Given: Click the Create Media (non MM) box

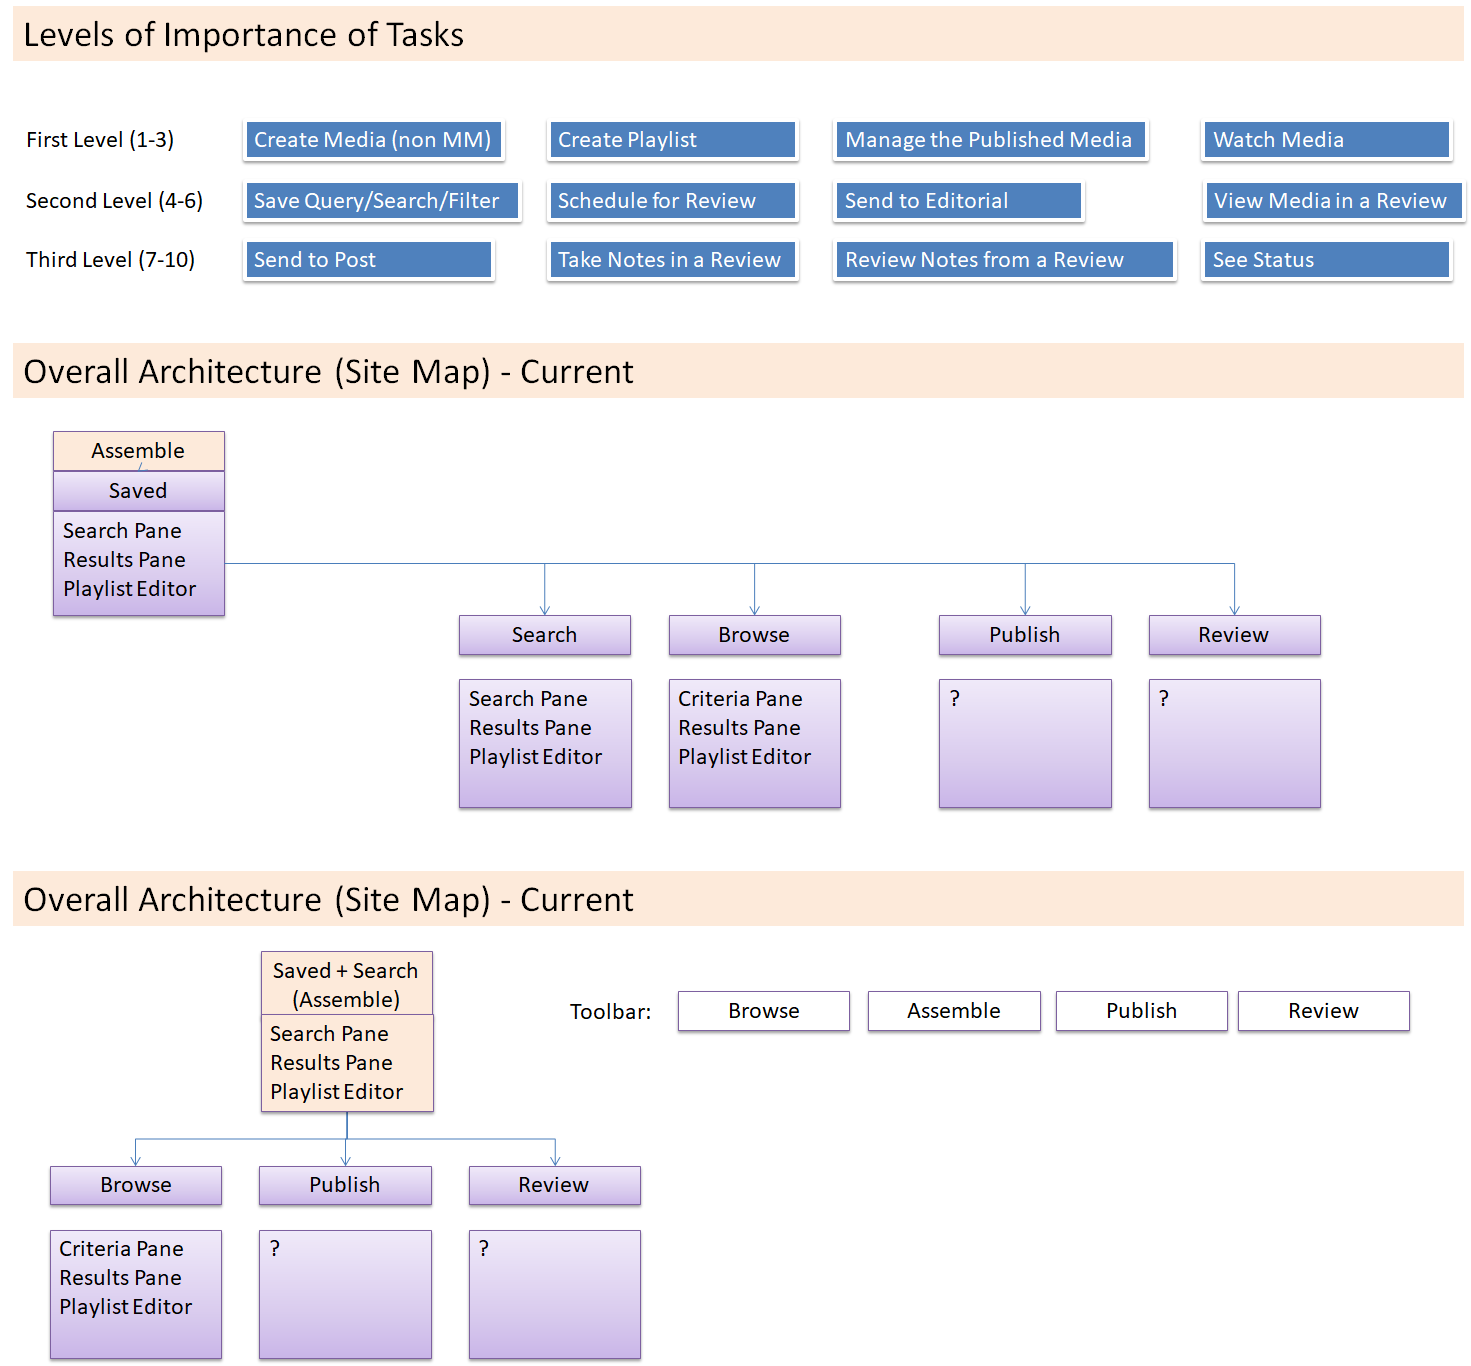Looking at the screenshot, I should 372,140.
